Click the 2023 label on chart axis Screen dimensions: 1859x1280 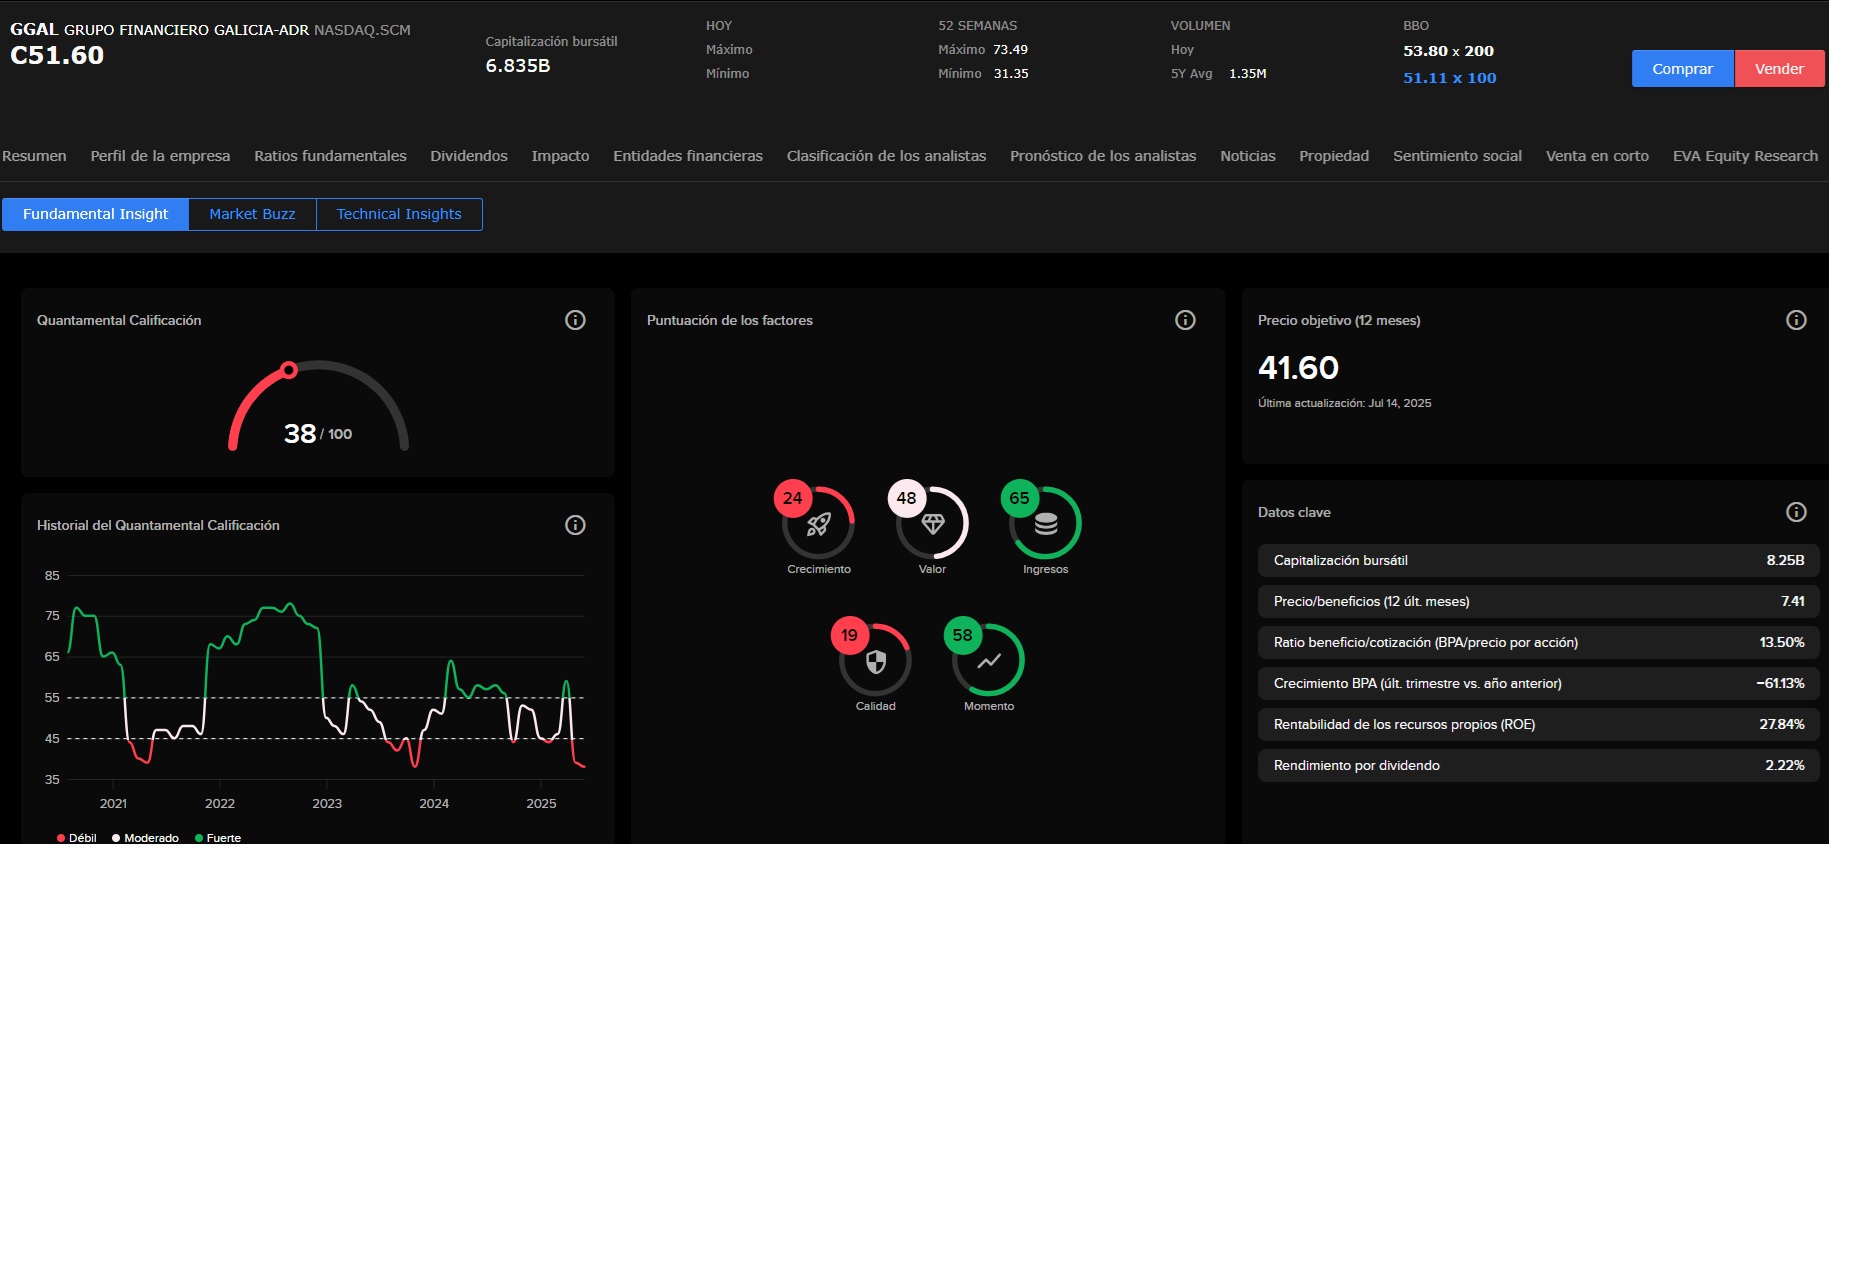[327, 804]
